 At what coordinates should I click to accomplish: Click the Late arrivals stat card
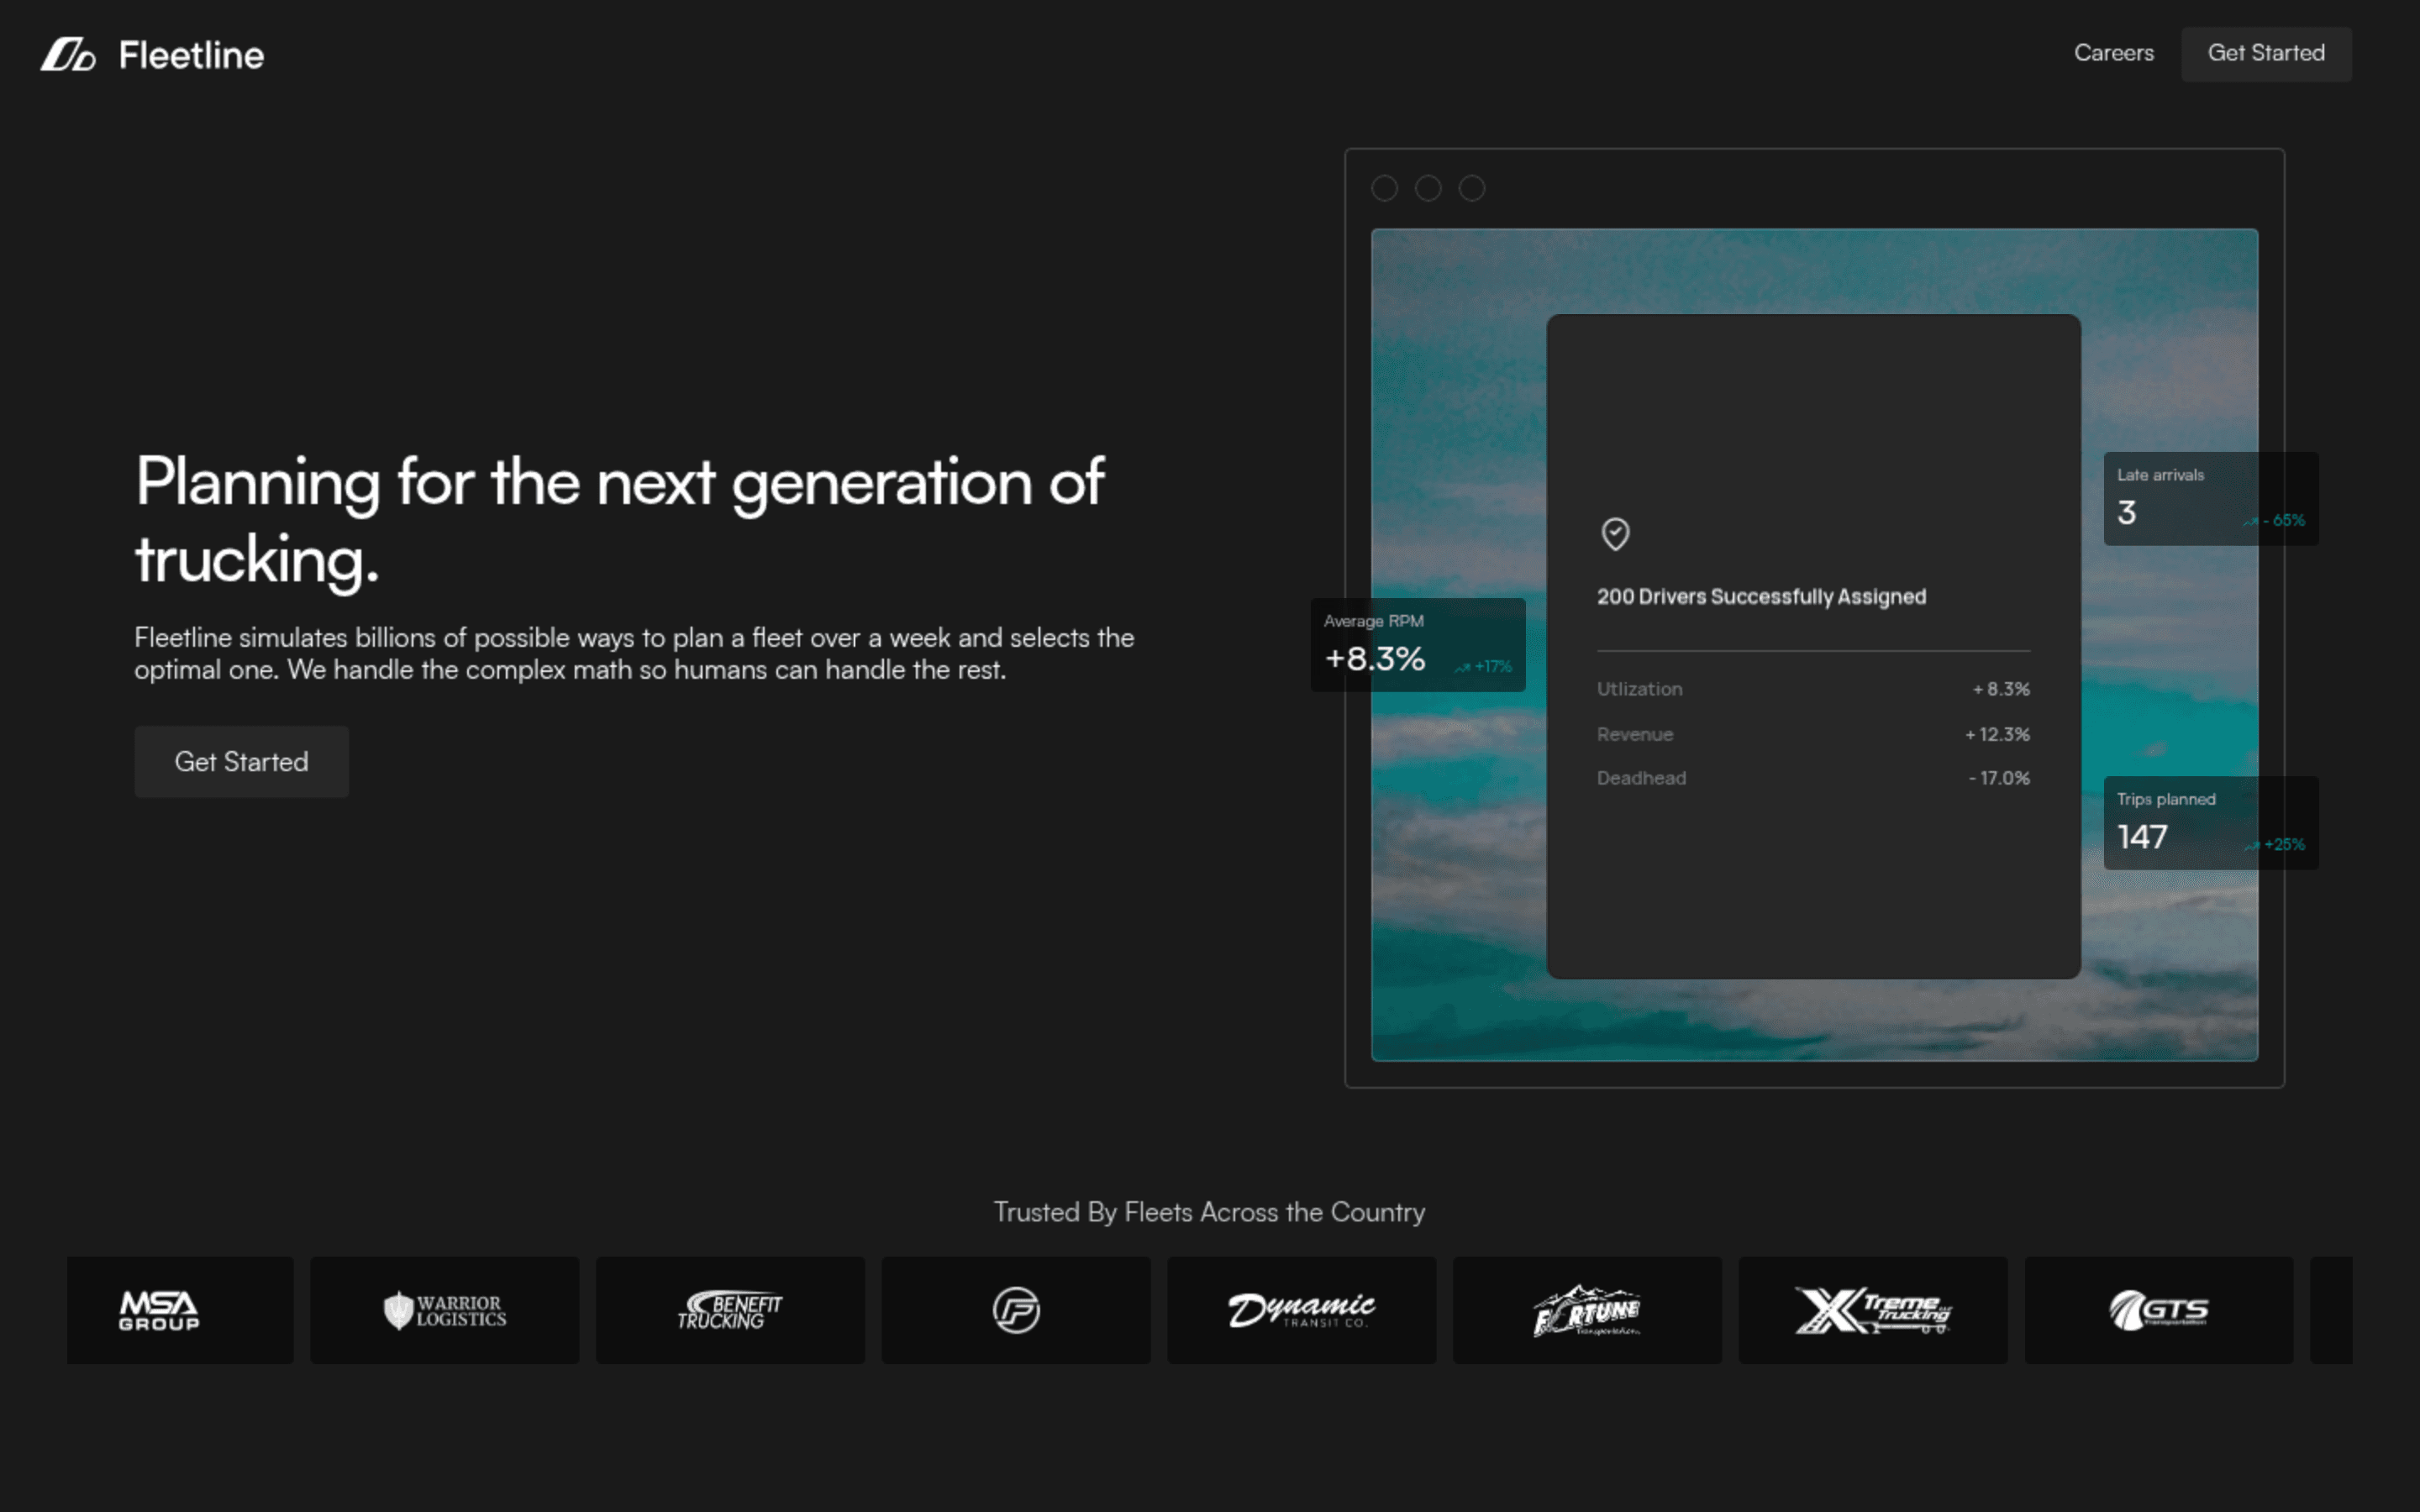[2211, 498]
